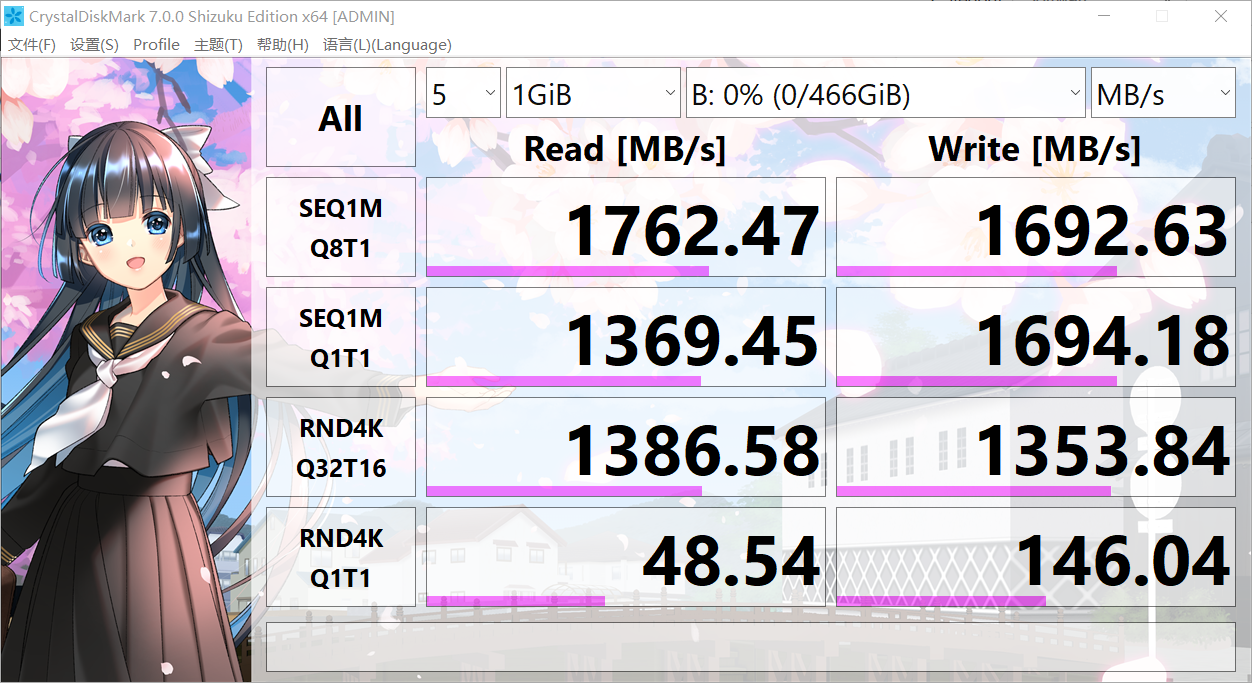Image resolution: width=1252 pixels, height=683 pixels.
Task: Click the RND4K Q32T16 read result 1386.58
Action: pyautogui.click(x=626, y=447)
